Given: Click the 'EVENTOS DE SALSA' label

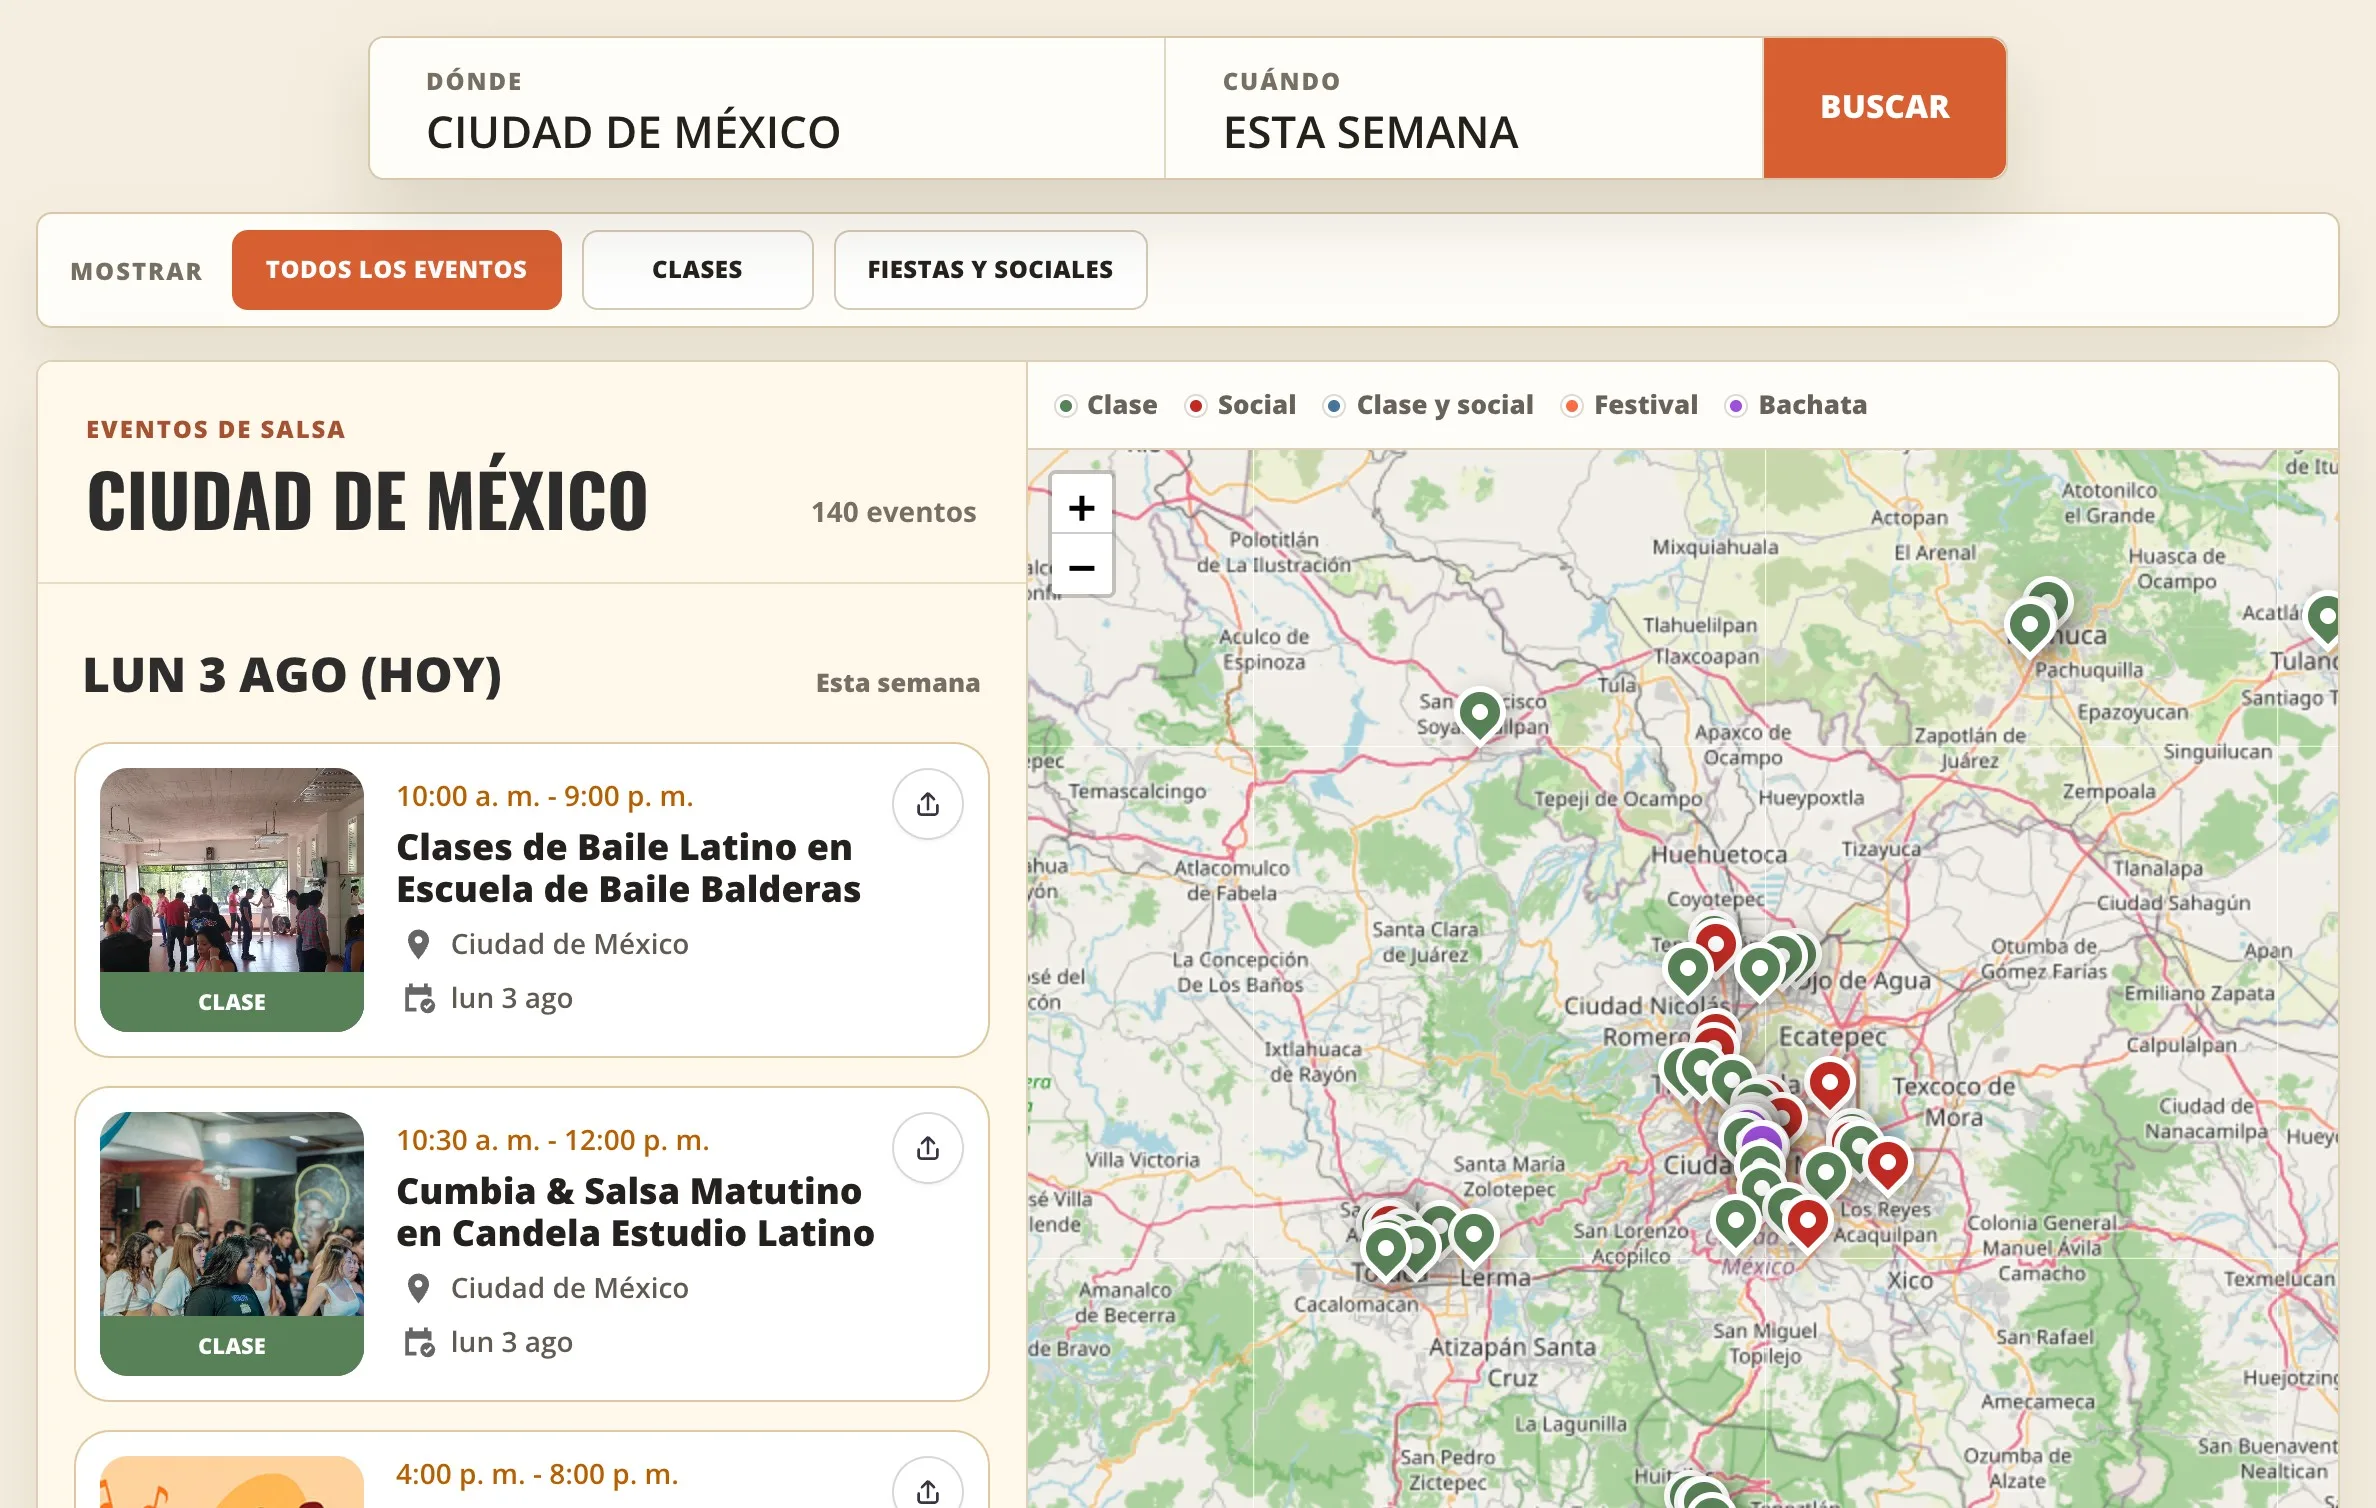Looking at the screenshot, I should tap(216, 430).
